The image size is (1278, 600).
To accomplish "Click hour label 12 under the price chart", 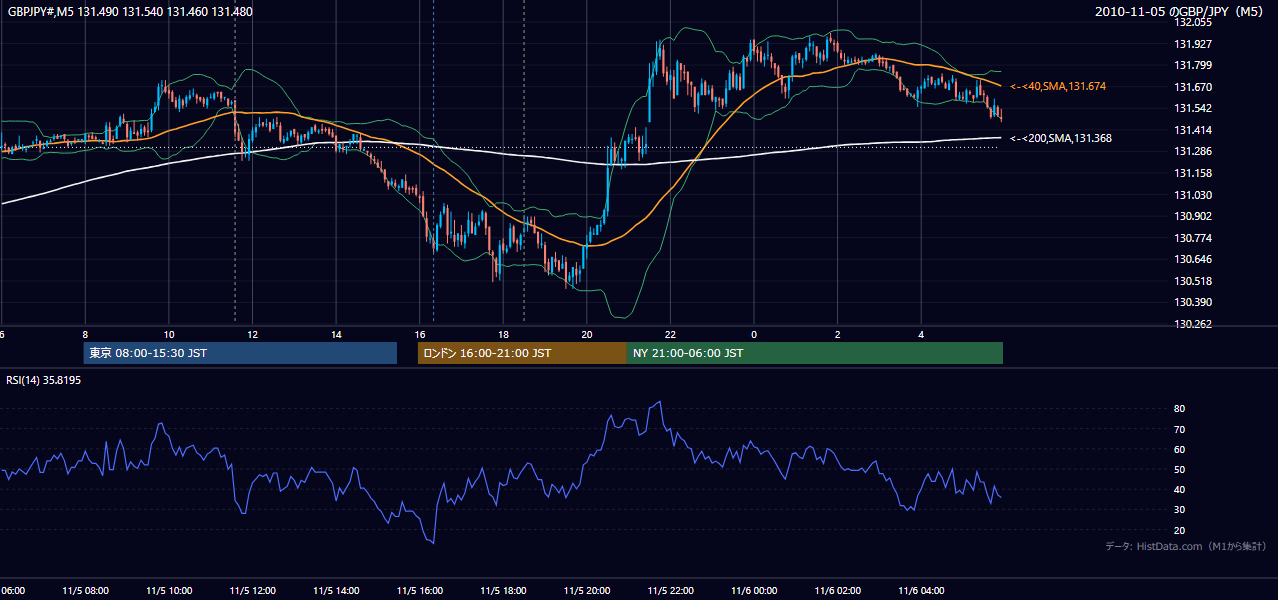I will (x=253, y=334).
